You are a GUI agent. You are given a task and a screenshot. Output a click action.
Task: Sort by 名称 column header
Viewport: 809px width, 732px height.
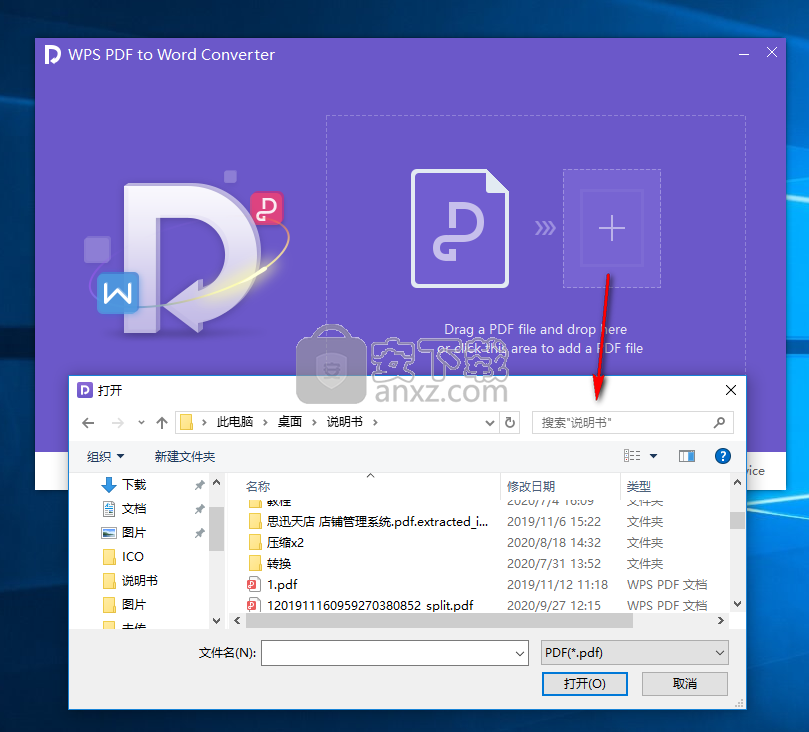[x=258, y=486]
